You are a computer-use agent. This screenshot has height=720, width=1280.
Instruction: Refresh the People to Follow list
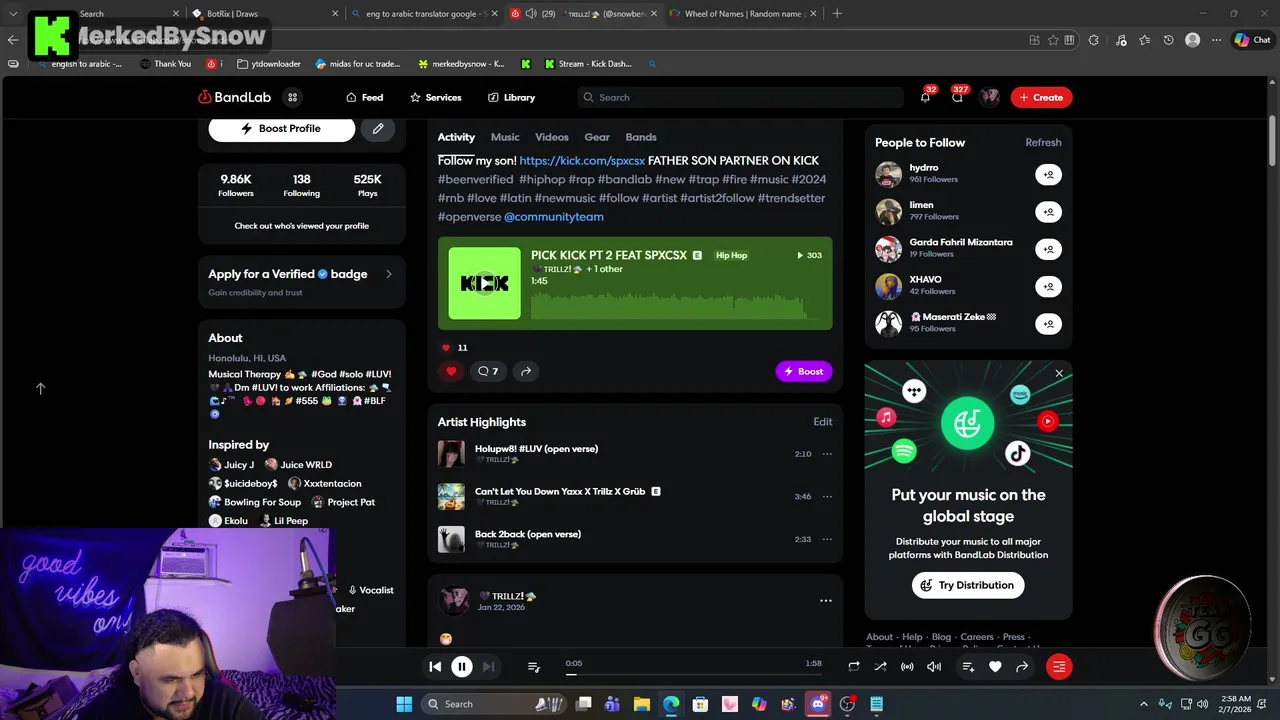[1043, 142]
